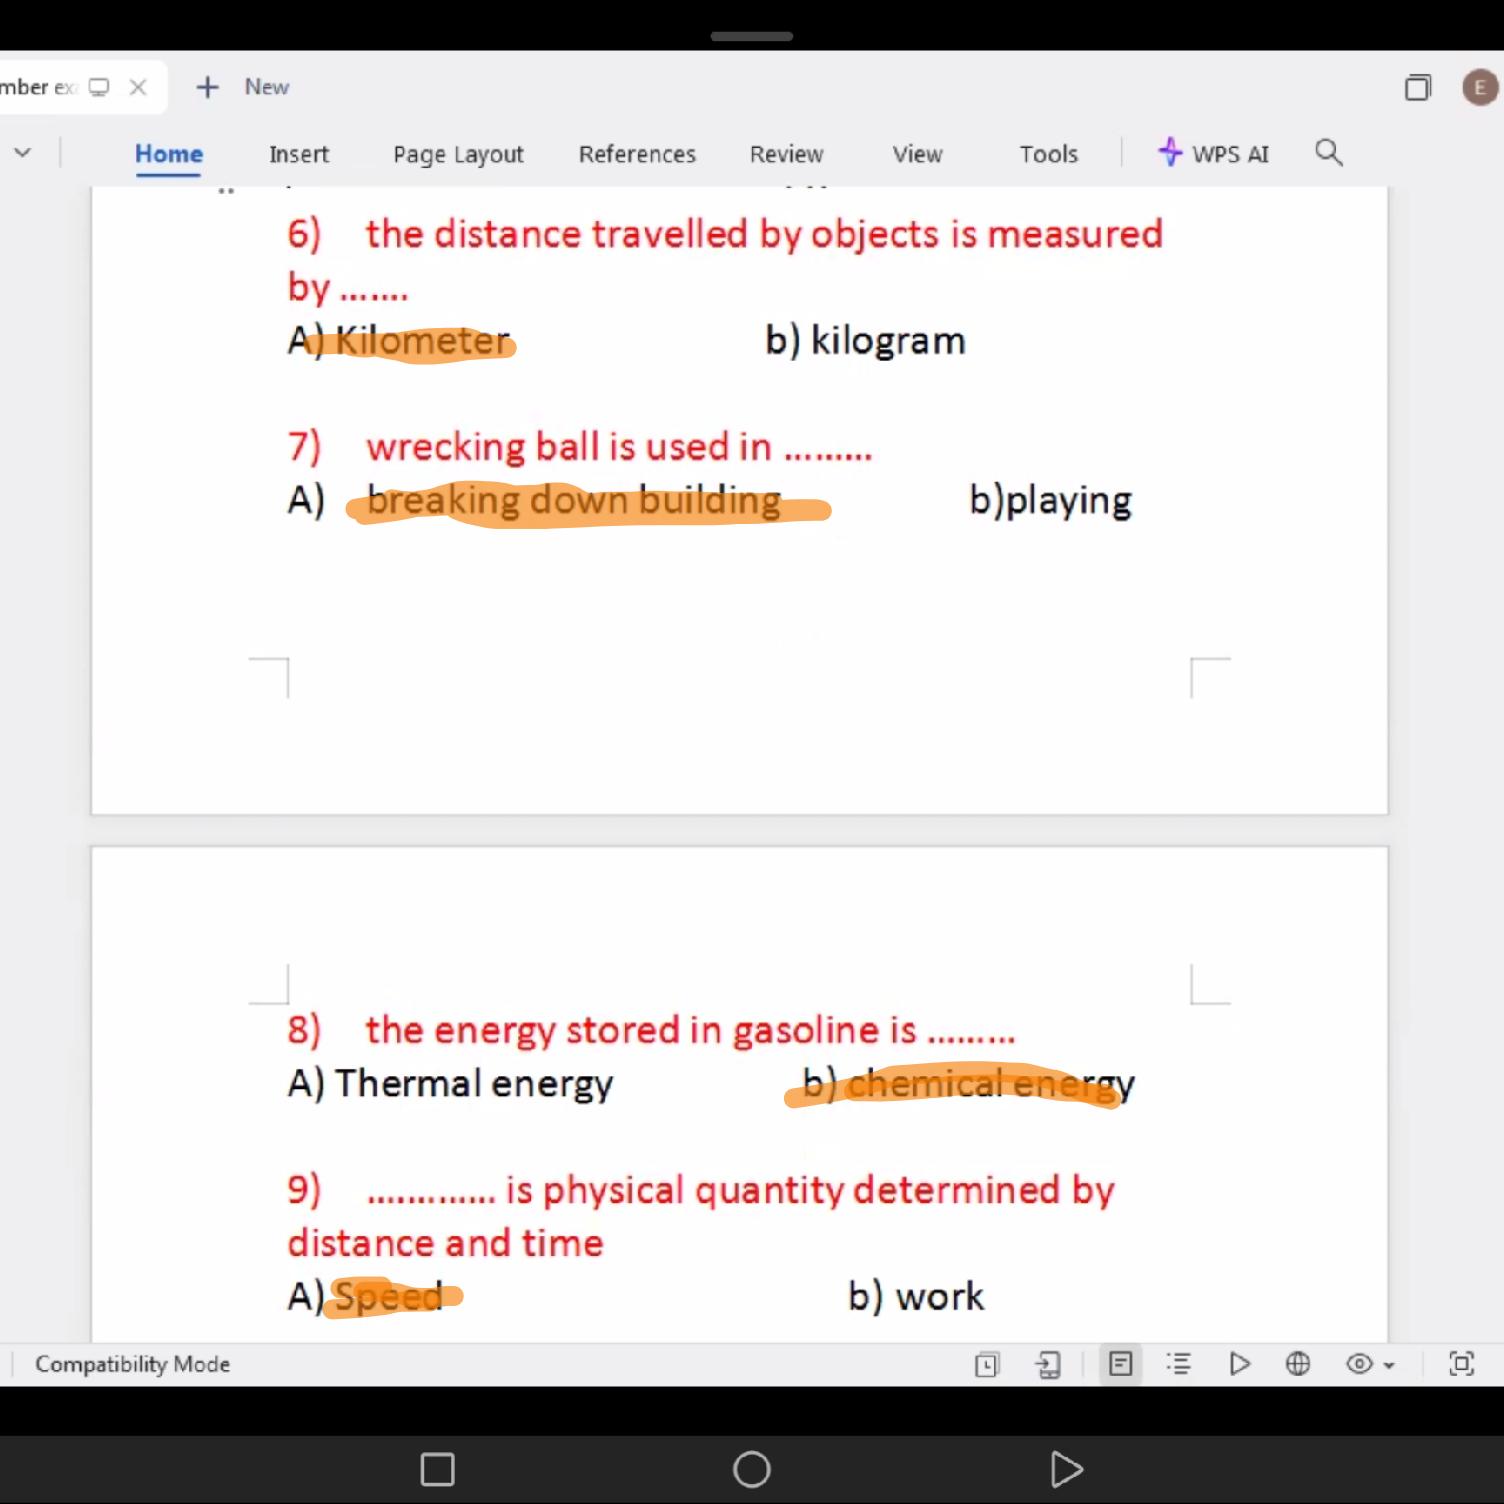Click the send-to-device icon in status bar

pos(1048,1364)
